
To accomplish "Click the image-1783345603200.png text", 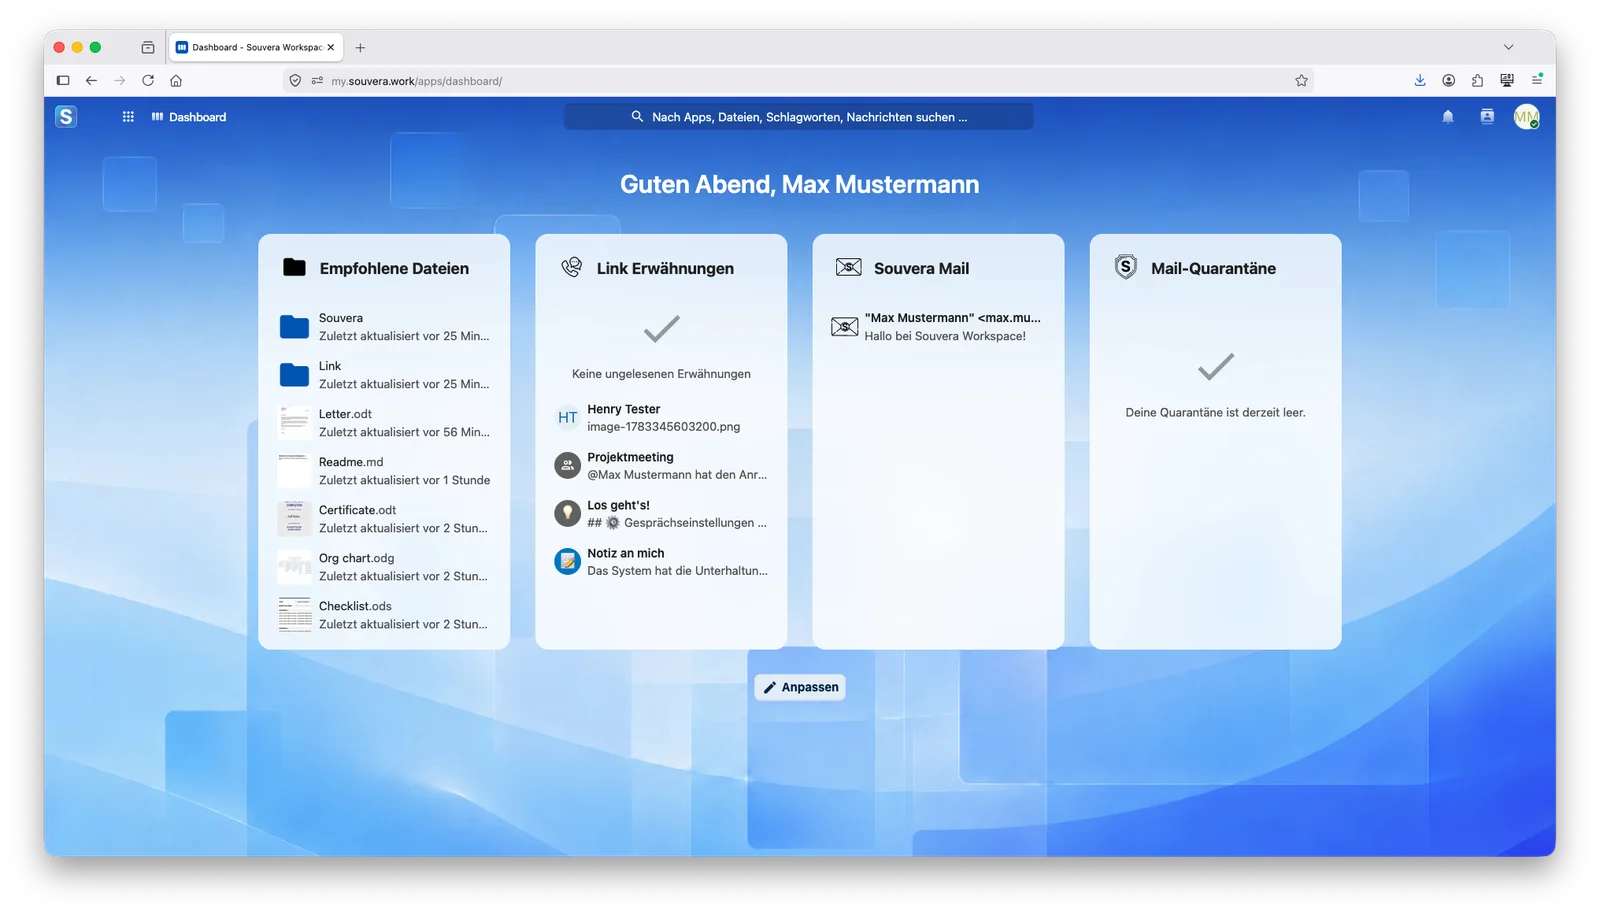I will tap(663, 427).
